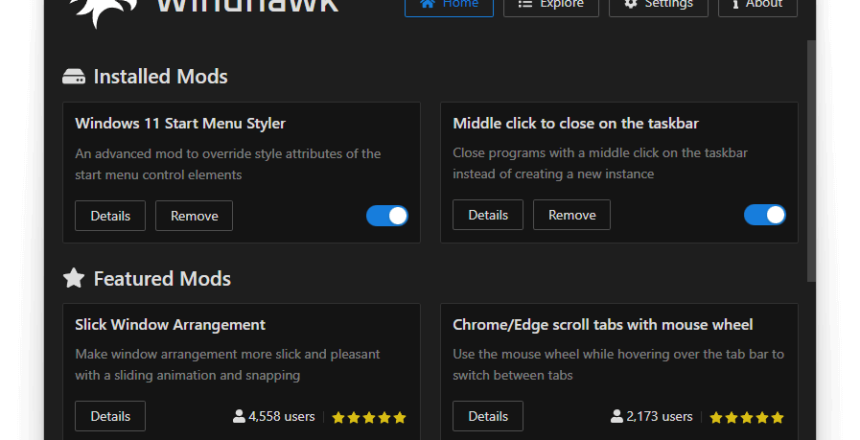Screen dimensions: 860x440
Task: Open Details for Middle click to close mod
Action: [488, 215]
